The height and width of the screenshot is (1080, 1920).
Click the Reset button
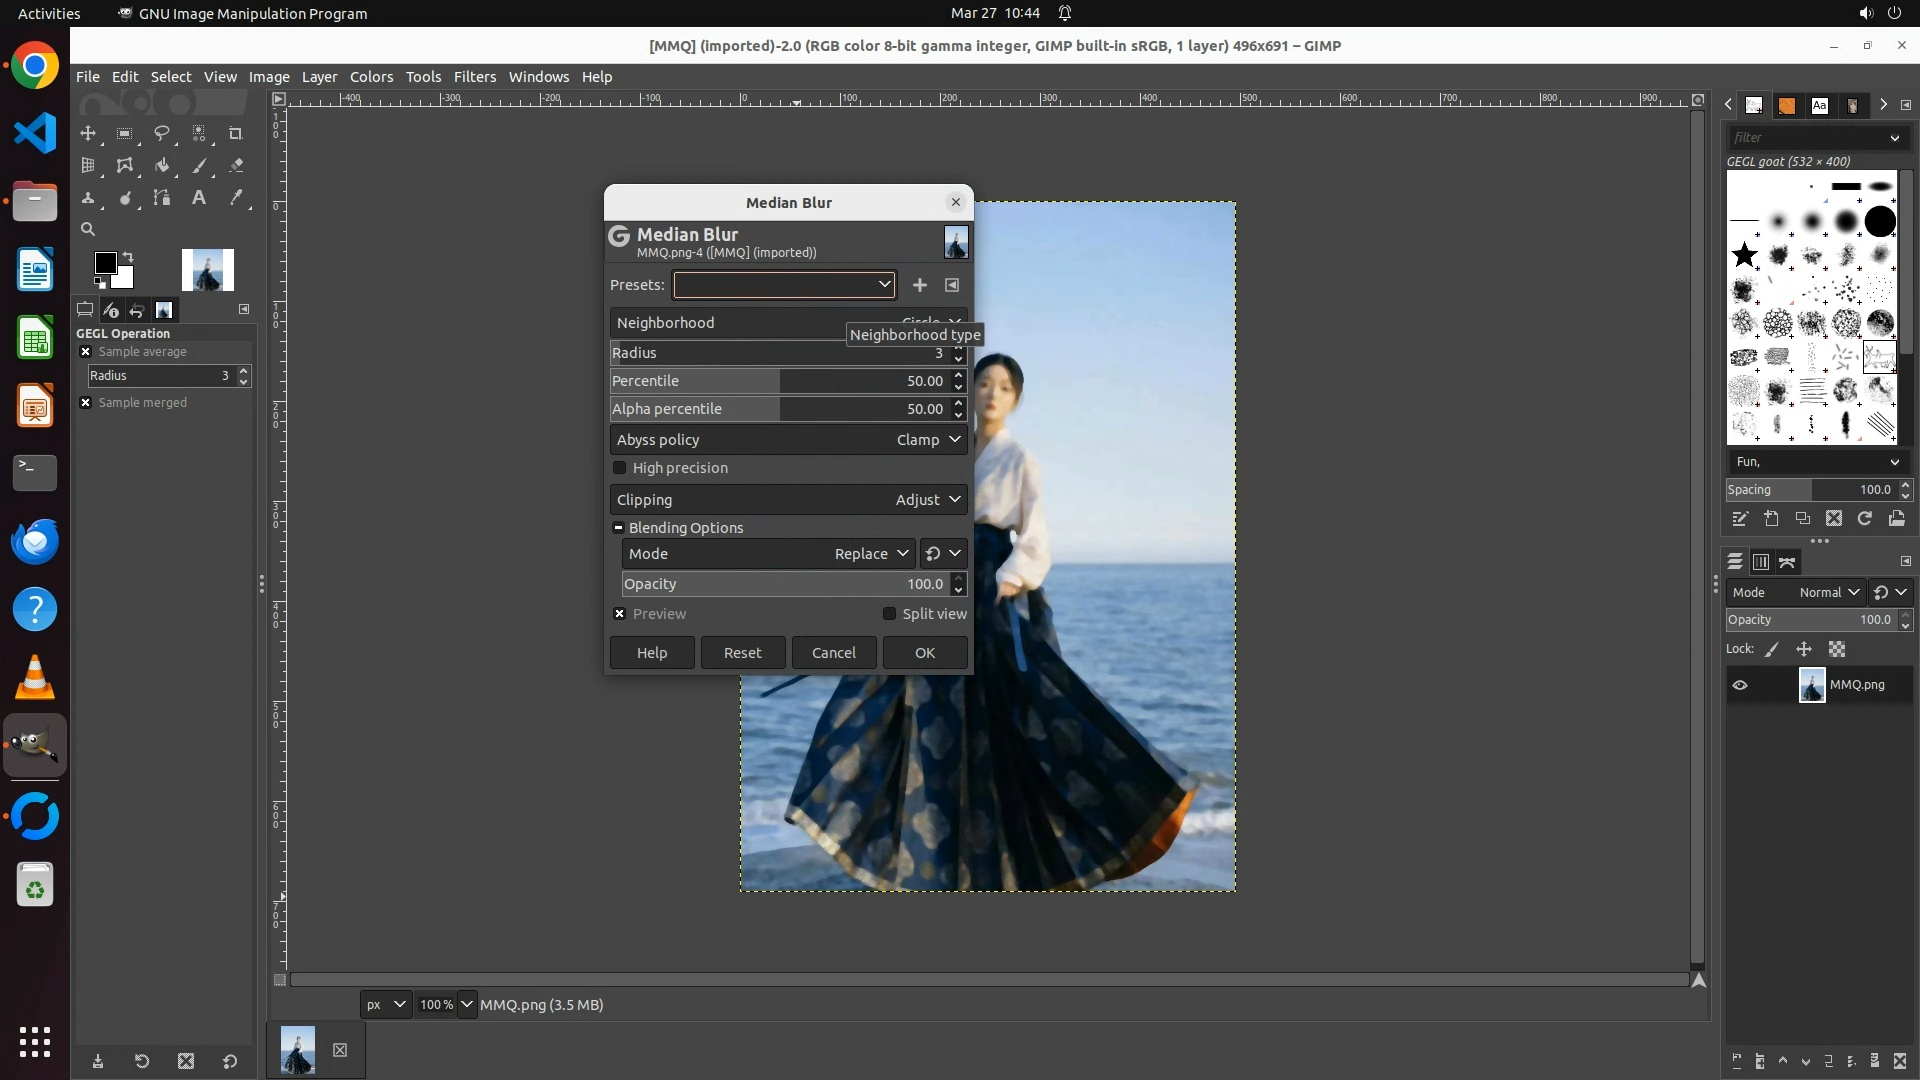tap(742, 653)
